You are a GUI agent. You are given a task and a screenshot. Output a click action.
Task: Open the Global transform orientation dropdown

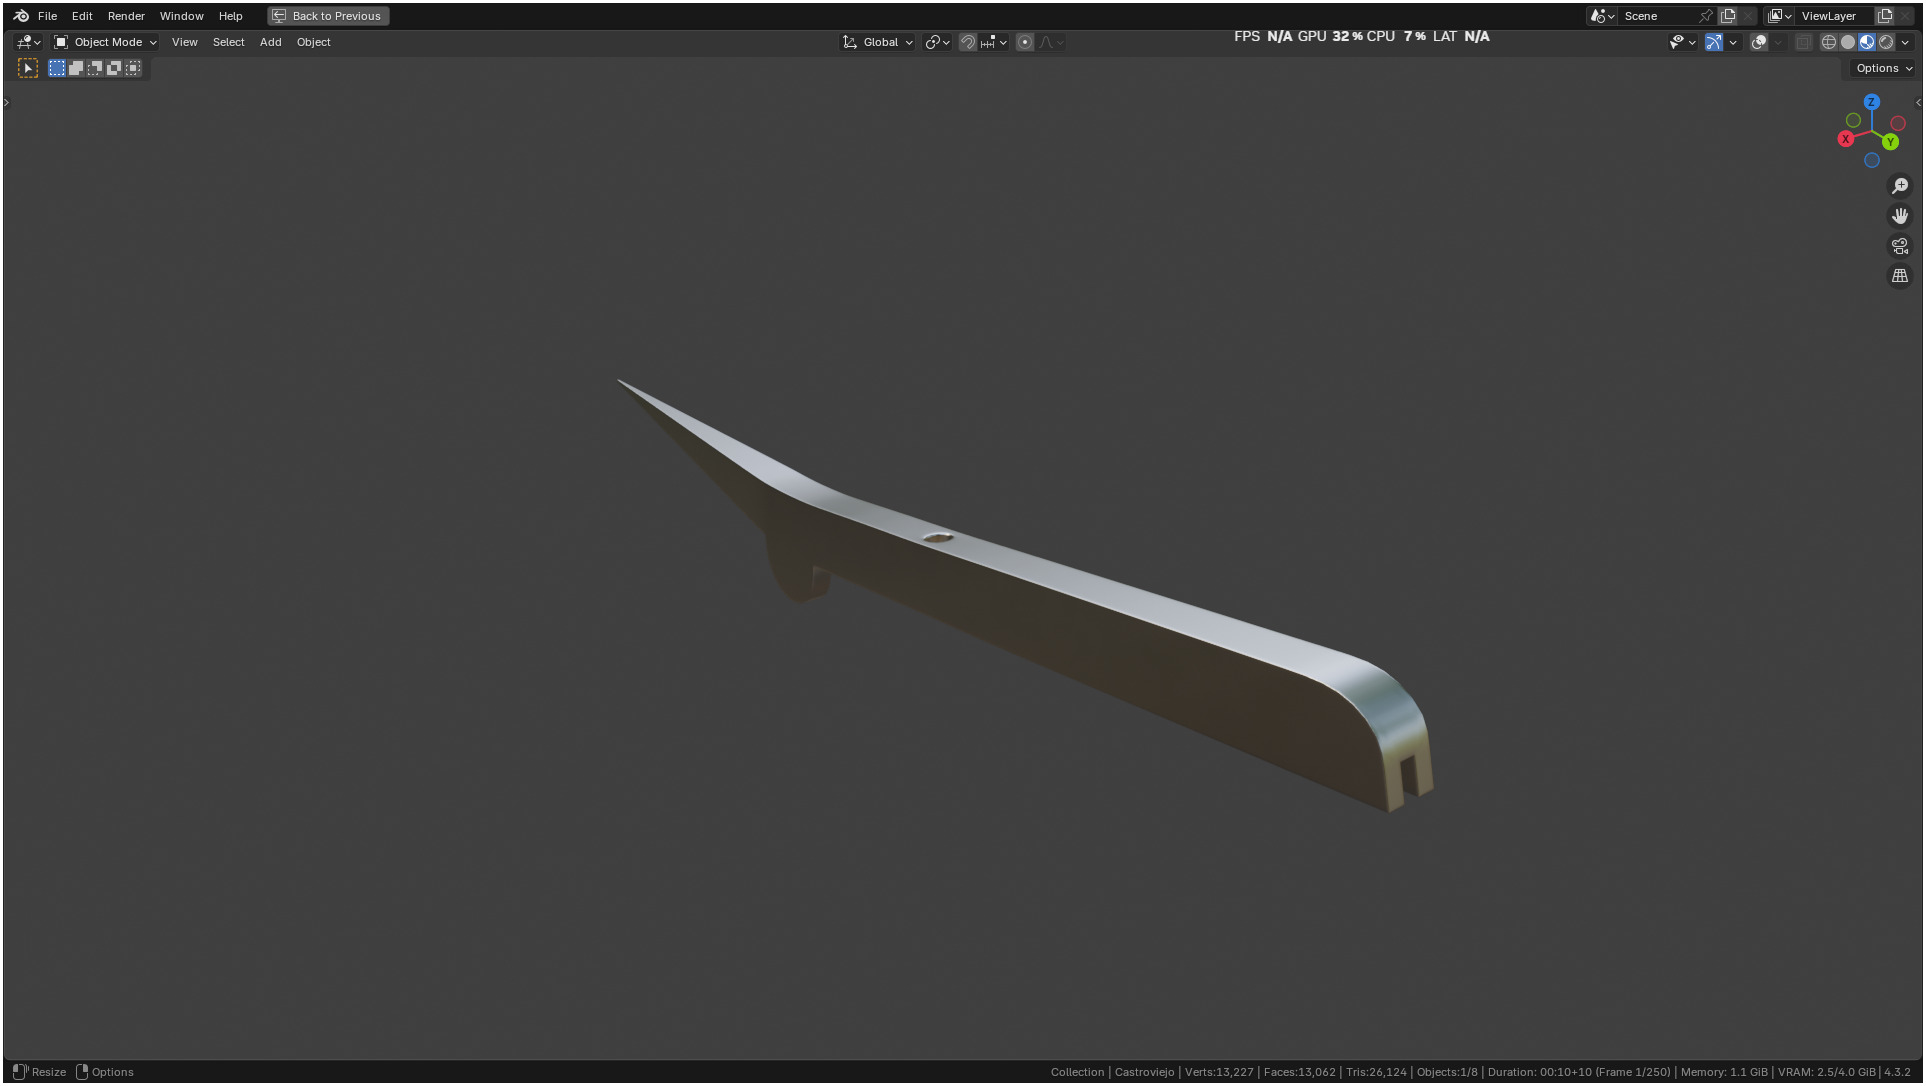[878, 42]
